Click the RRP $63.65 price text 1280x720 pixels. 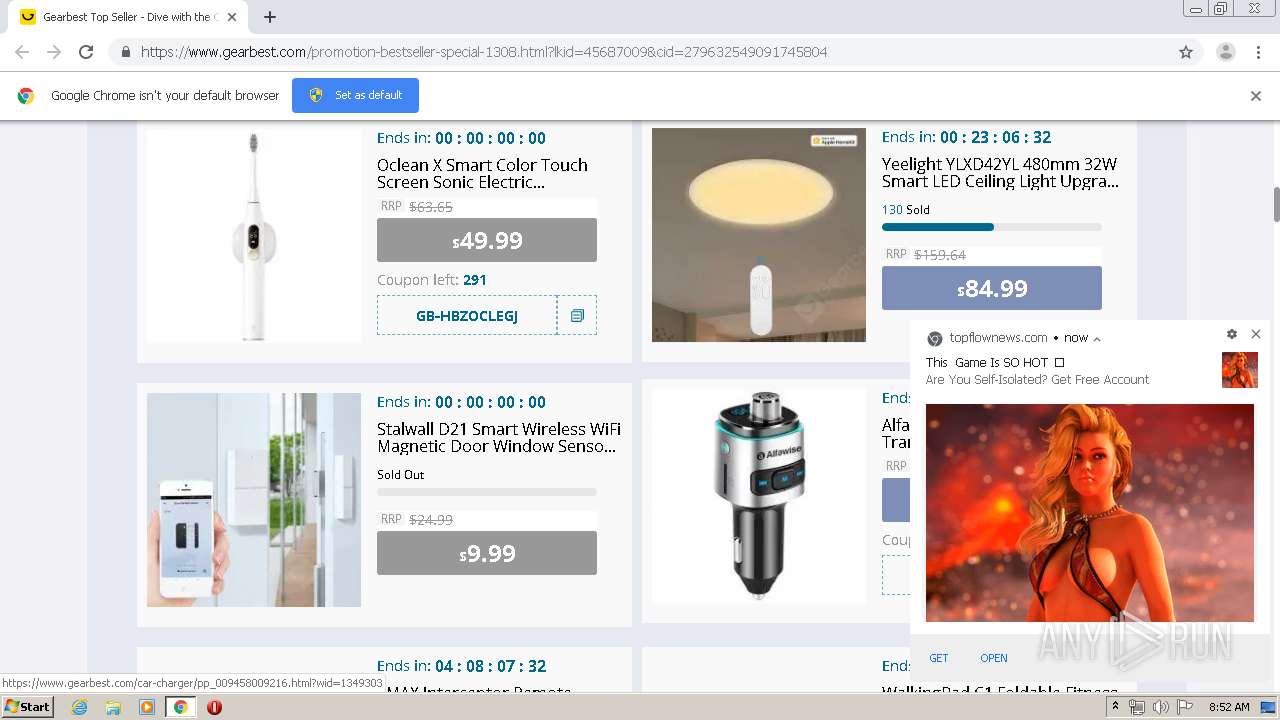coord(417,207)
